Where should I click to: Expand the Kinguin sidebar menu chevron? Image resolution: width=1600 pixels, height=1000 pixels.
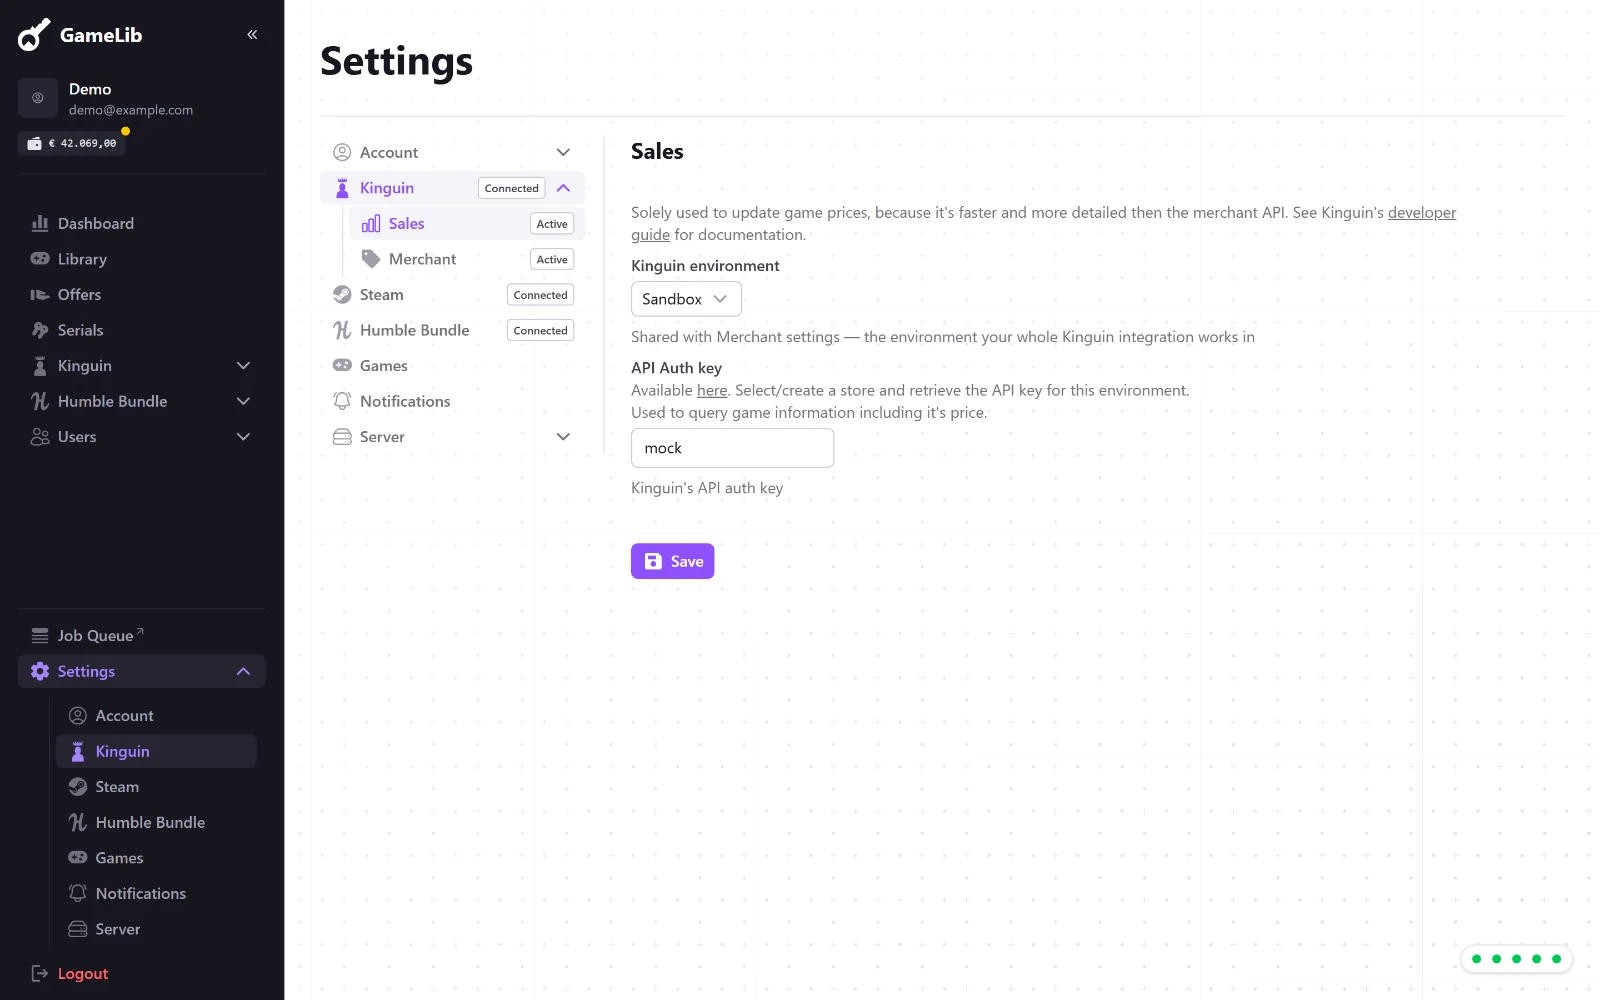(243, 366)
